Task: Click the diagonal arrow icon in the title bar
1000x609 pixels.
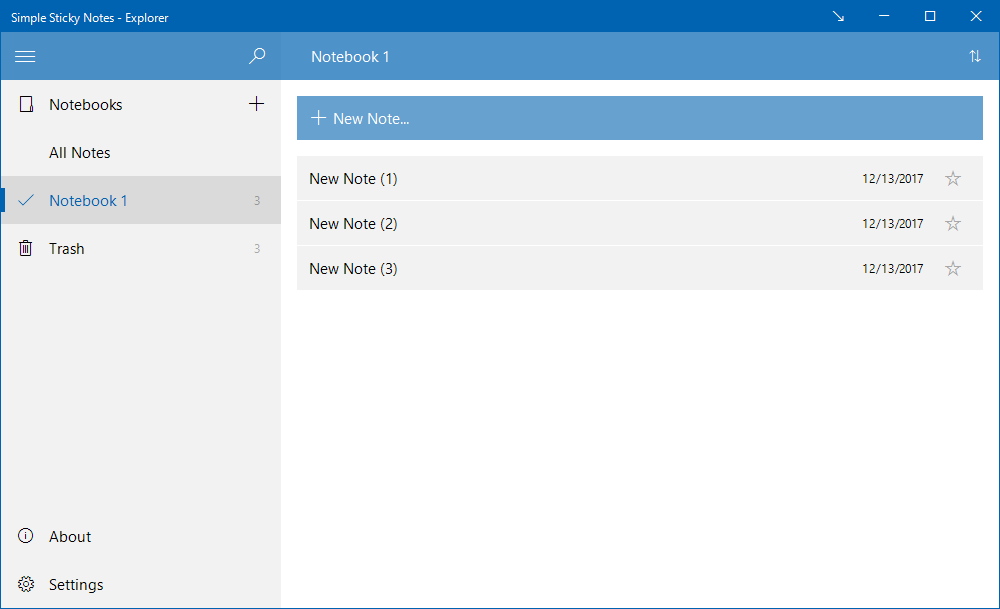Action: pos(838,16)
